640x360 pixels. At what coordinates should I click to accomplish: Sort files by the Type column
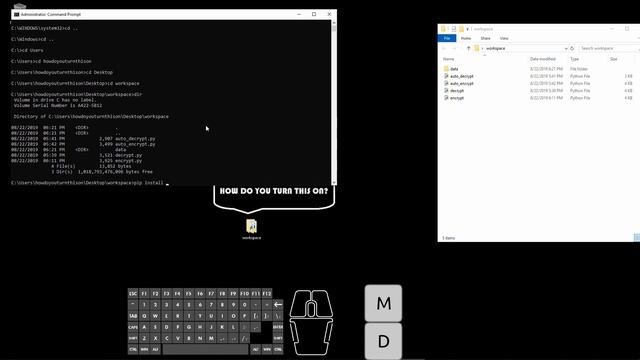tap(575, 59)
